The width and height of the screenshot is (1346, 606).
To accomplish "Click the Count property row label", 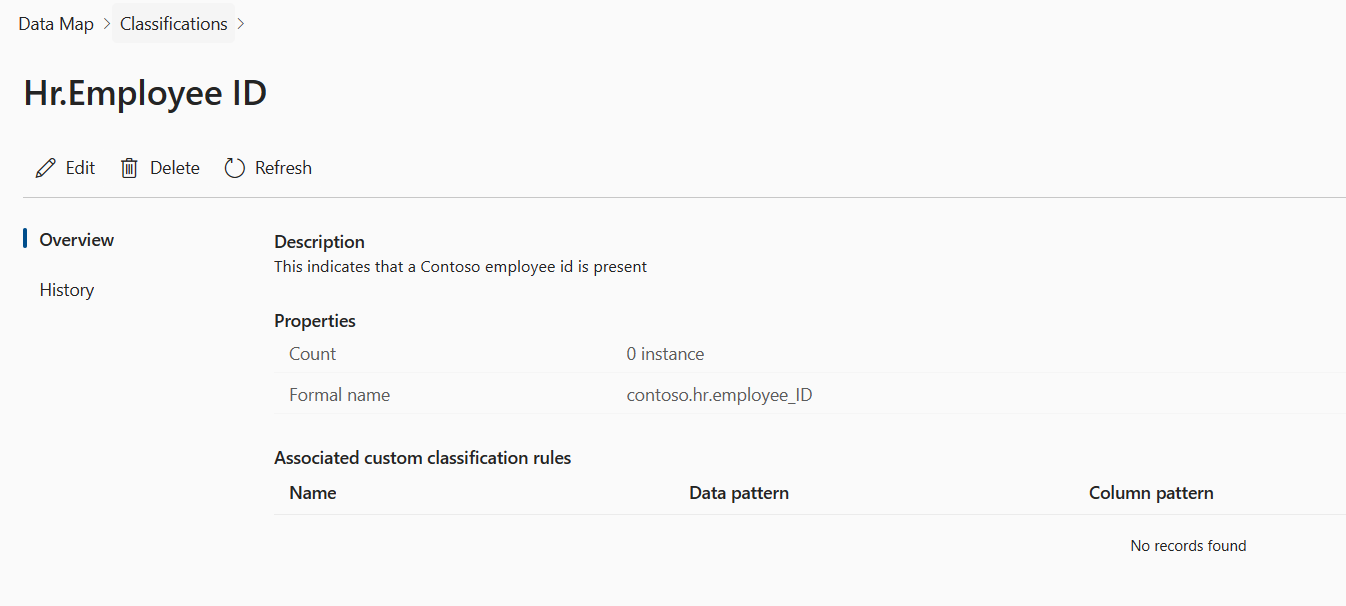I will (x=313, y=354).
